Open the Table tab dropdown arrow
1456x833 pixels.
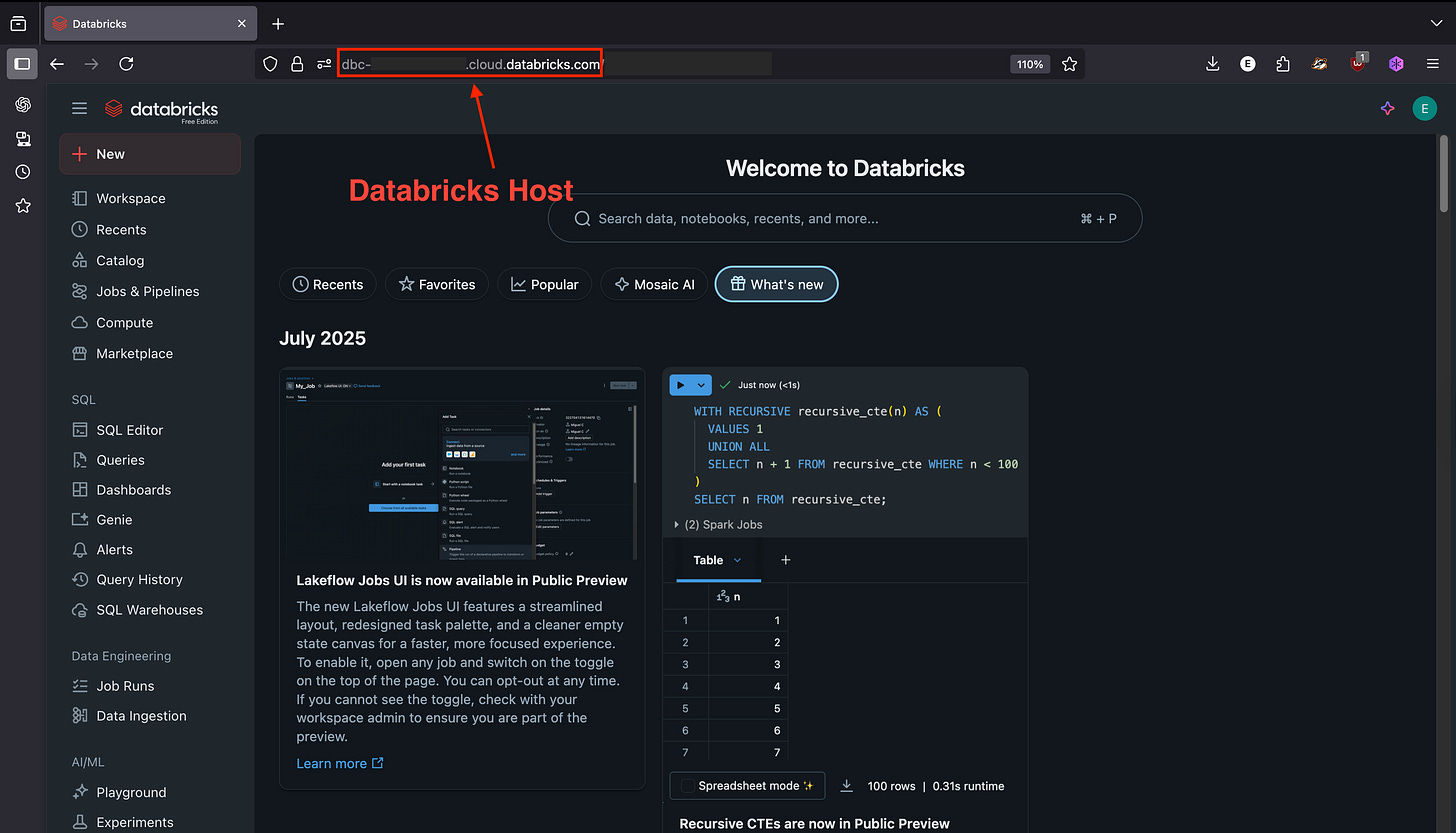[x=738, y=560]
